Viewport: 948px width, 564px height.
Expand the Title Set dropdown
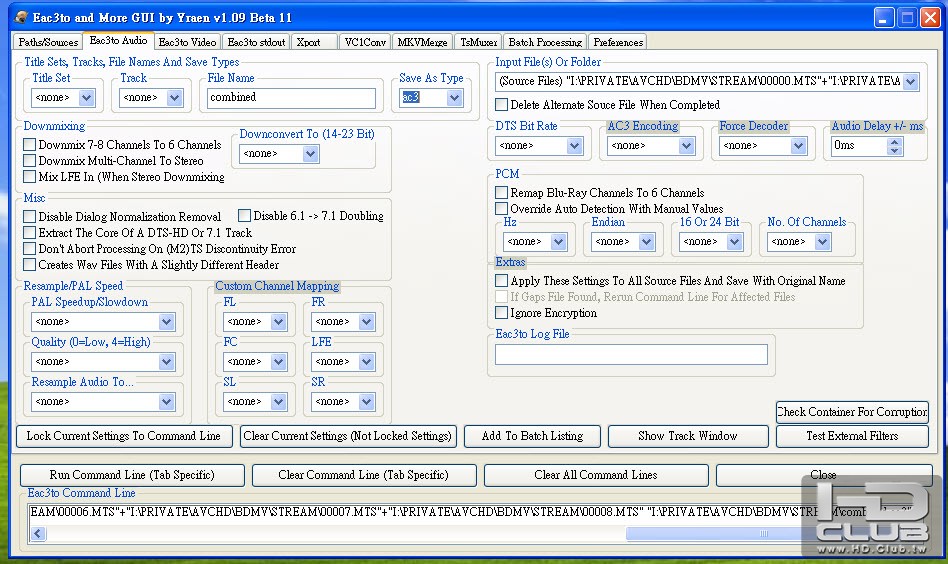86,97
